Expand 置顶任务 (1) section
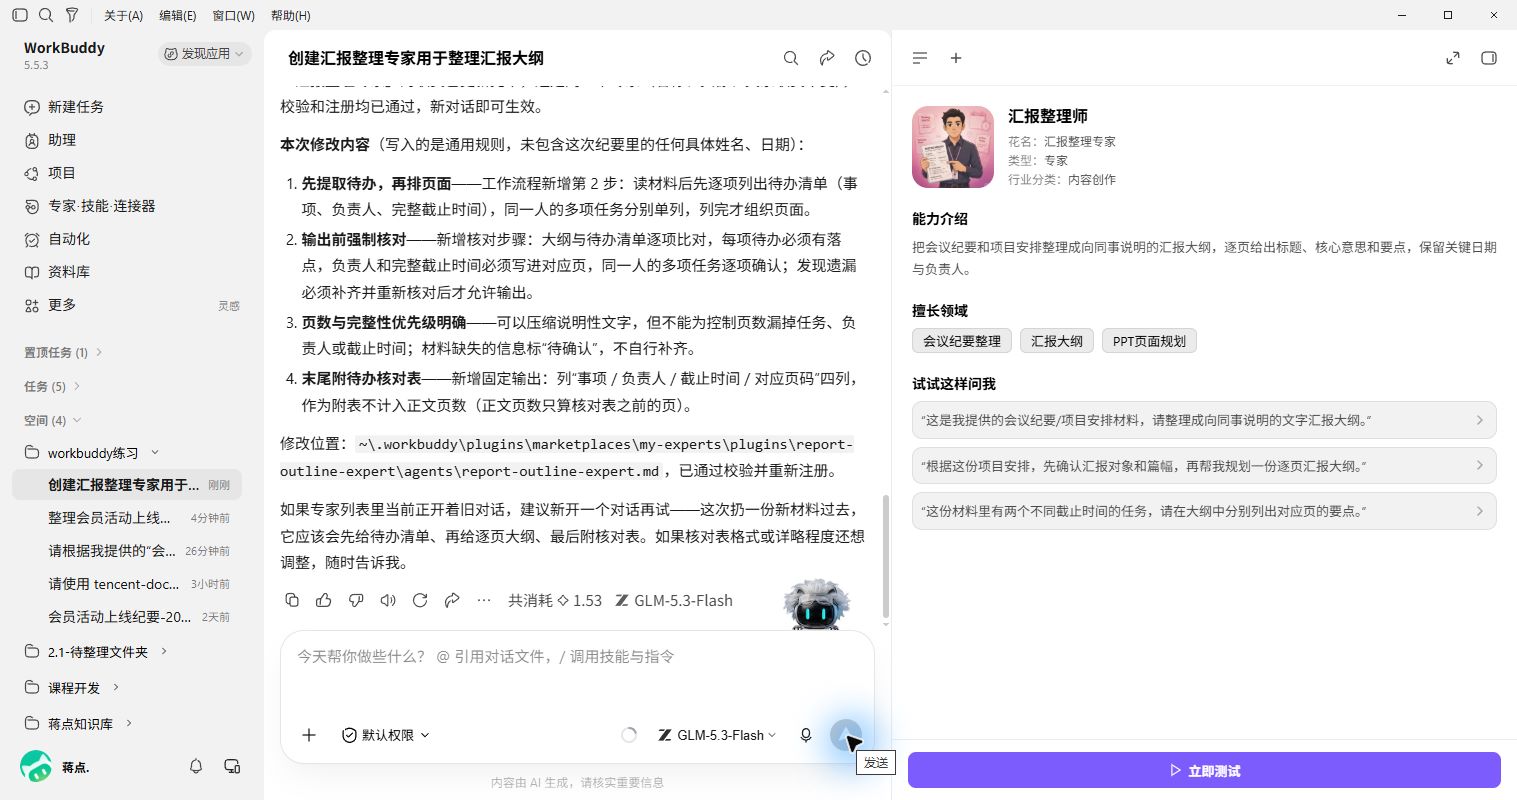The image size is (1517, 800). [x=63, y=352]
